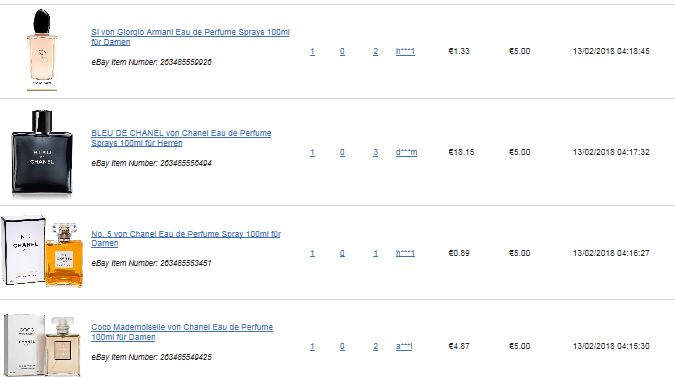Click the 0 link in Bleu de Chanel row
The width and height of the screenshot is (675, 377).
pos(342,152)
